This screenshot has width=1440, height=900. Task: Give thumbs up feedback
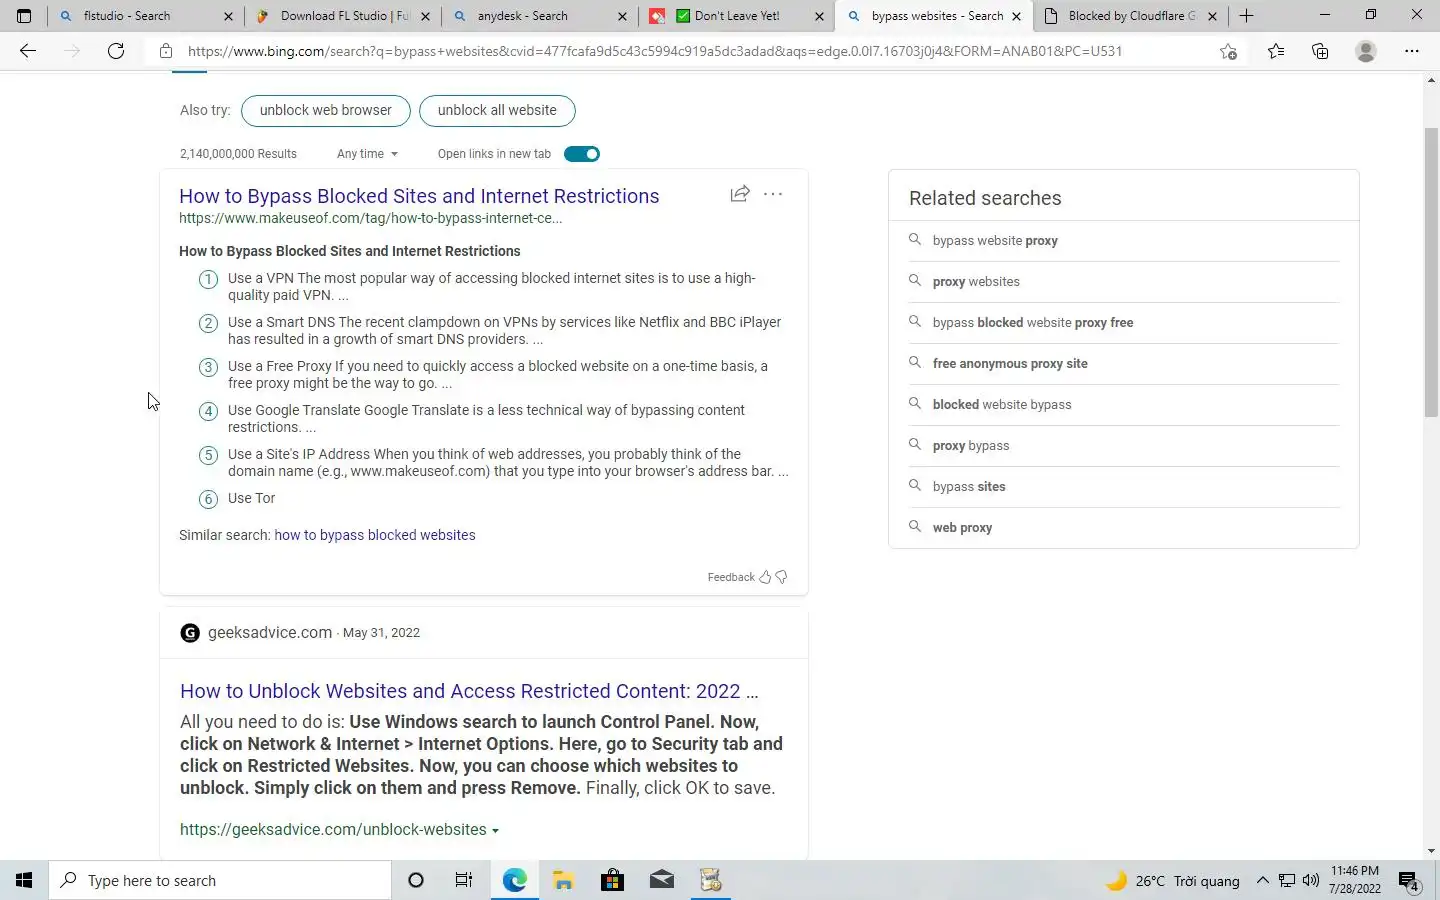point(765,577)
